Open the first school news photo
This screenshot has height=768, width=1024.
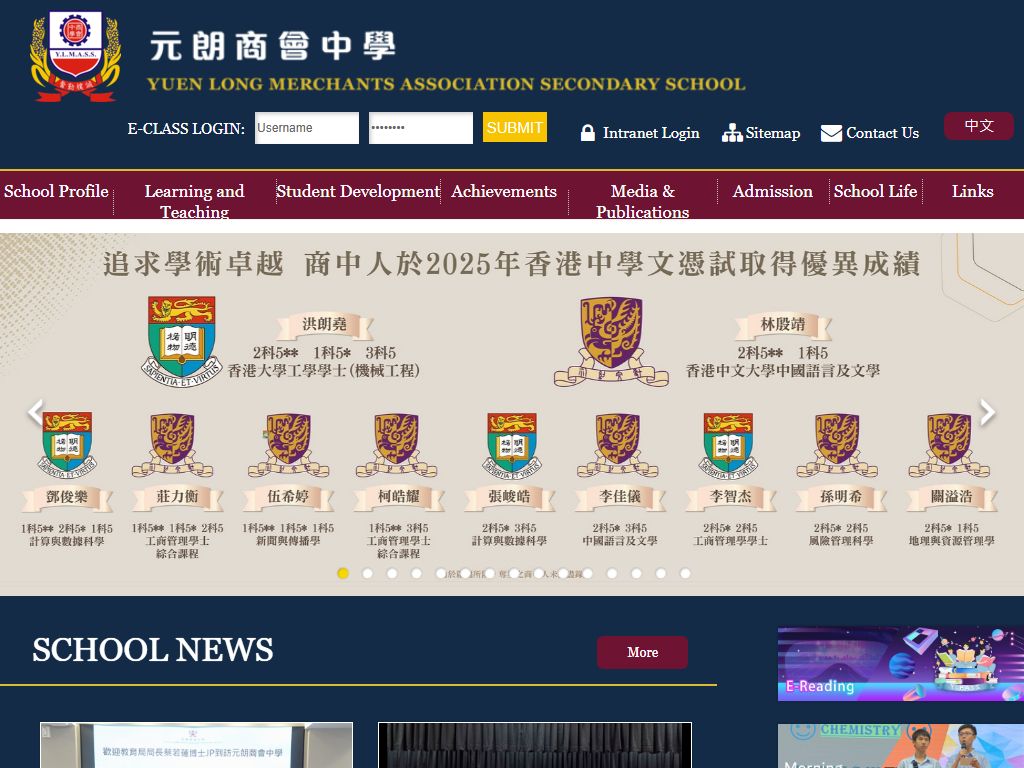[197, 745]
